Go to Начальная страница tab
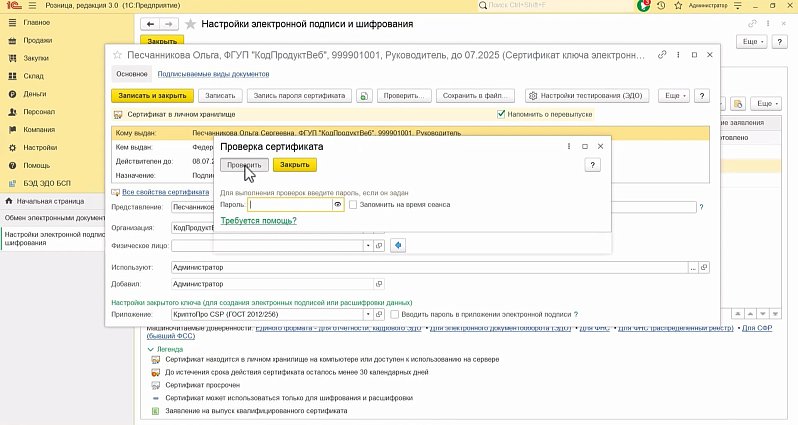 click(50, 201)
